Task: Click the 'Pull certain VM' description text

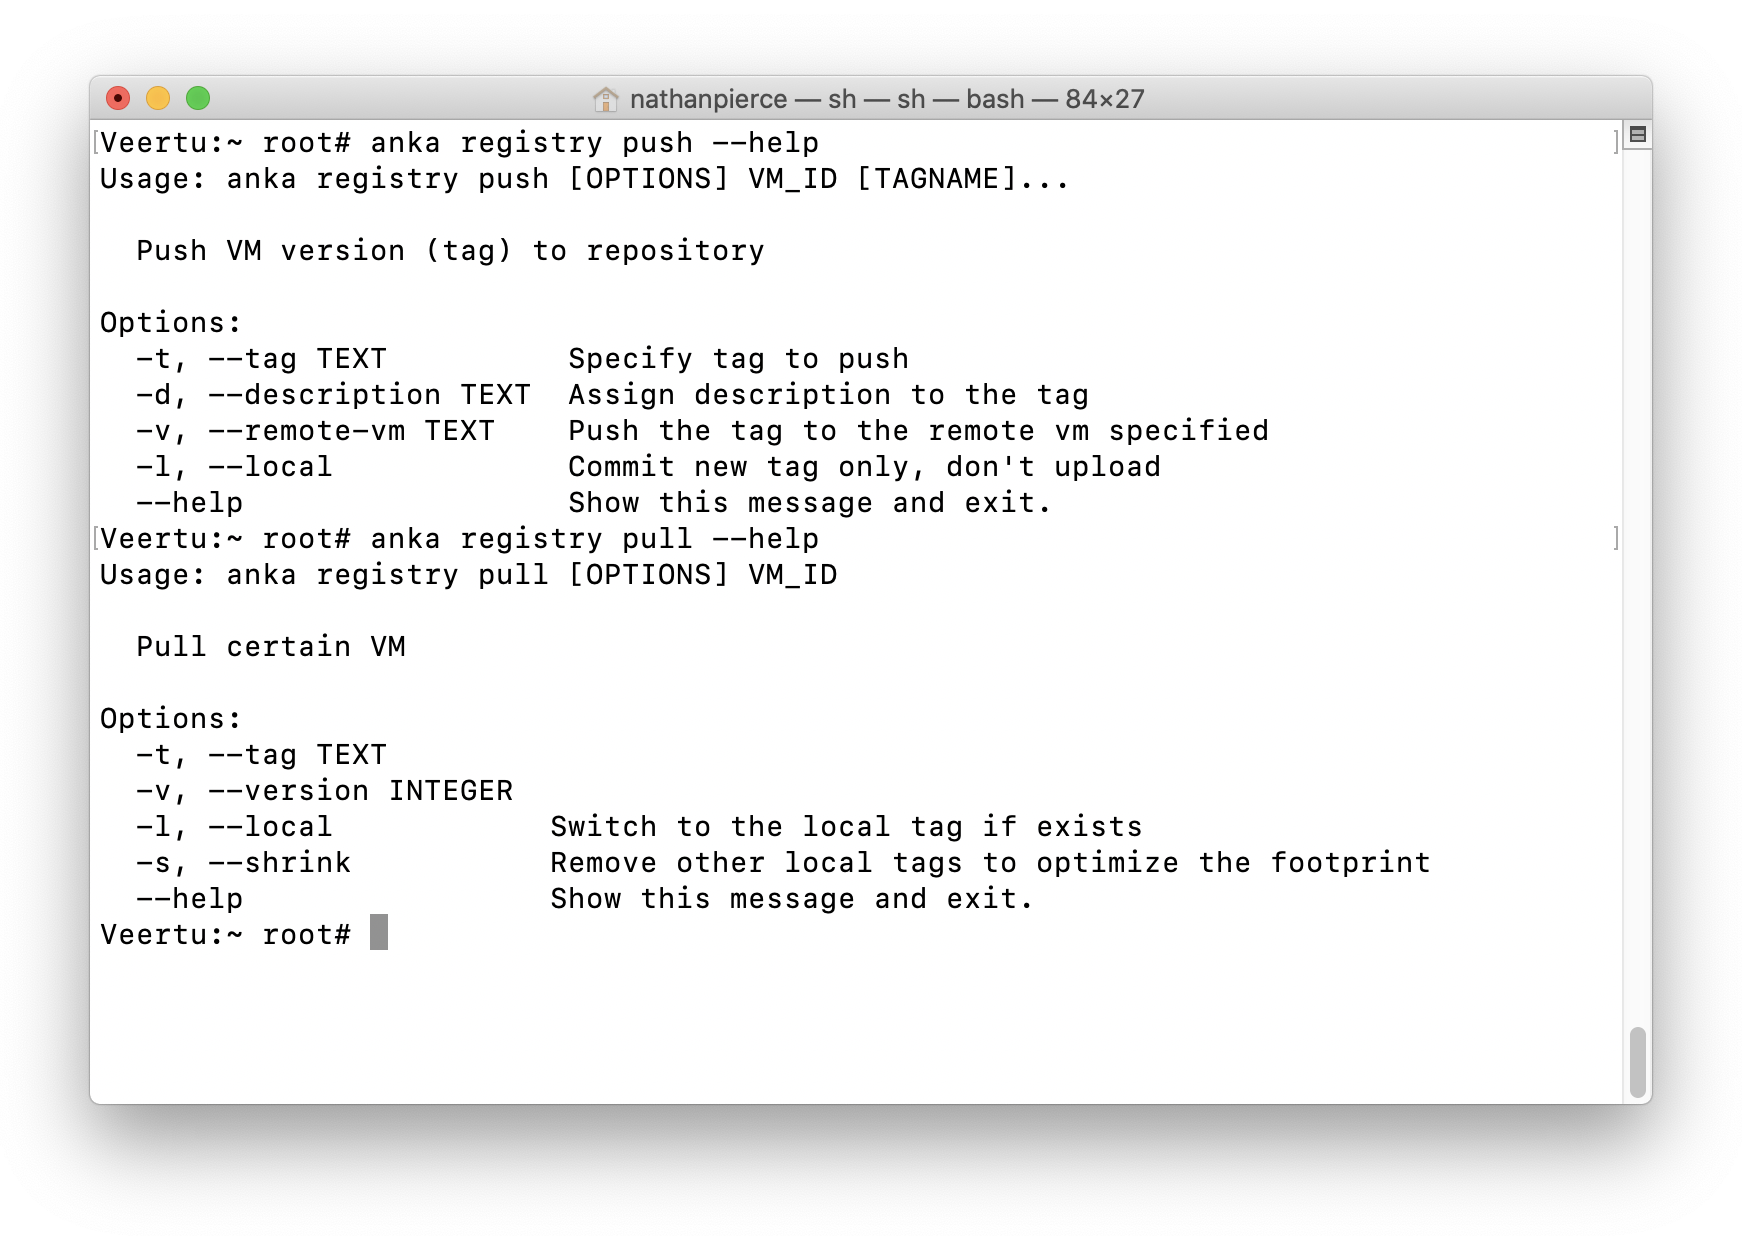Action: pyautogui.click(x=272, y=646)
